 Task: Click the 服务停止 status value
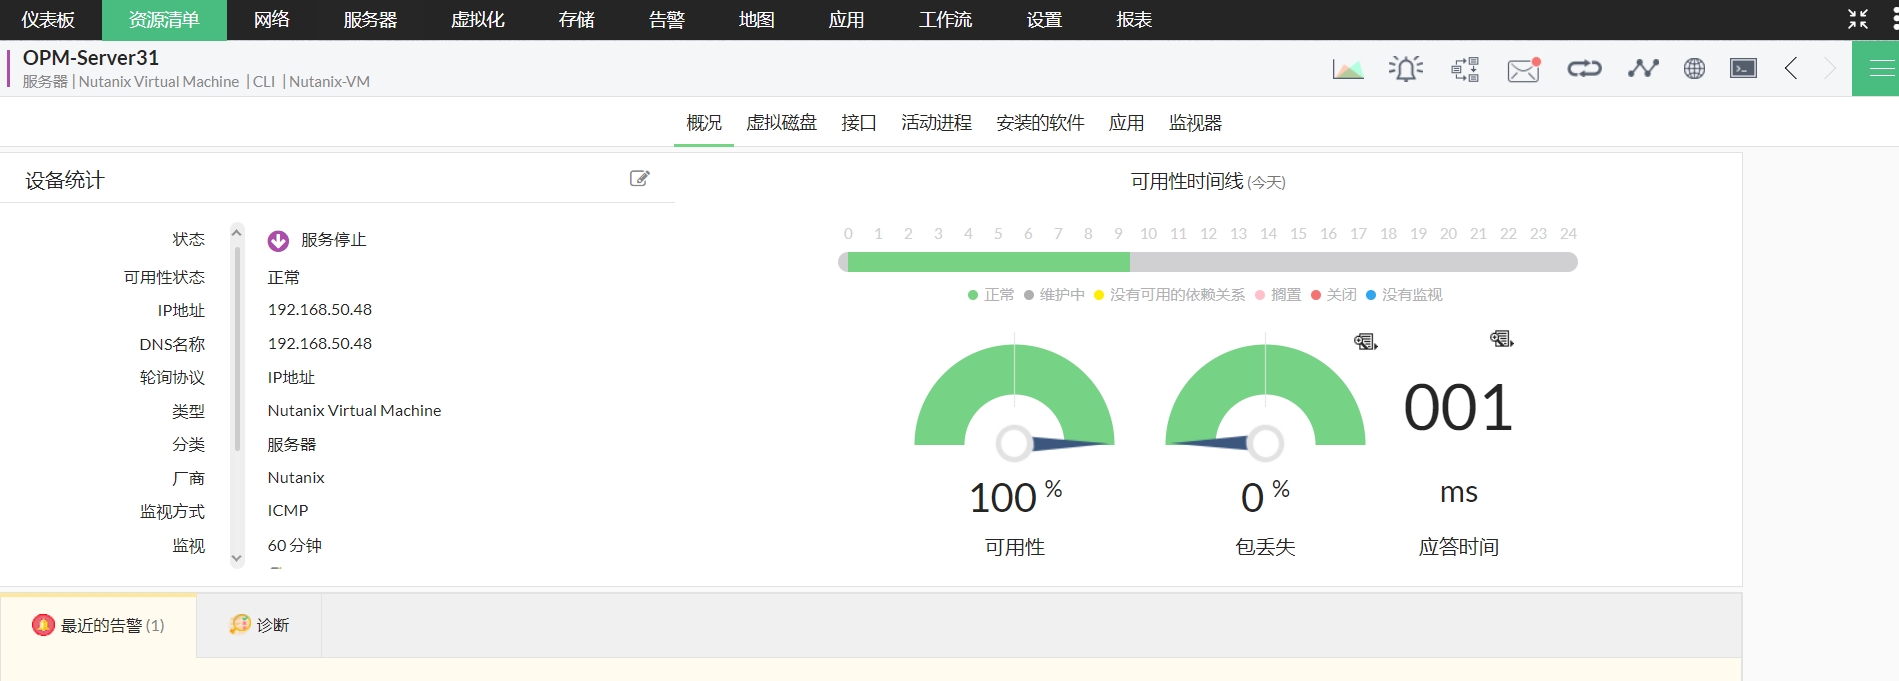pyautogui.click(x=333, y=240)
